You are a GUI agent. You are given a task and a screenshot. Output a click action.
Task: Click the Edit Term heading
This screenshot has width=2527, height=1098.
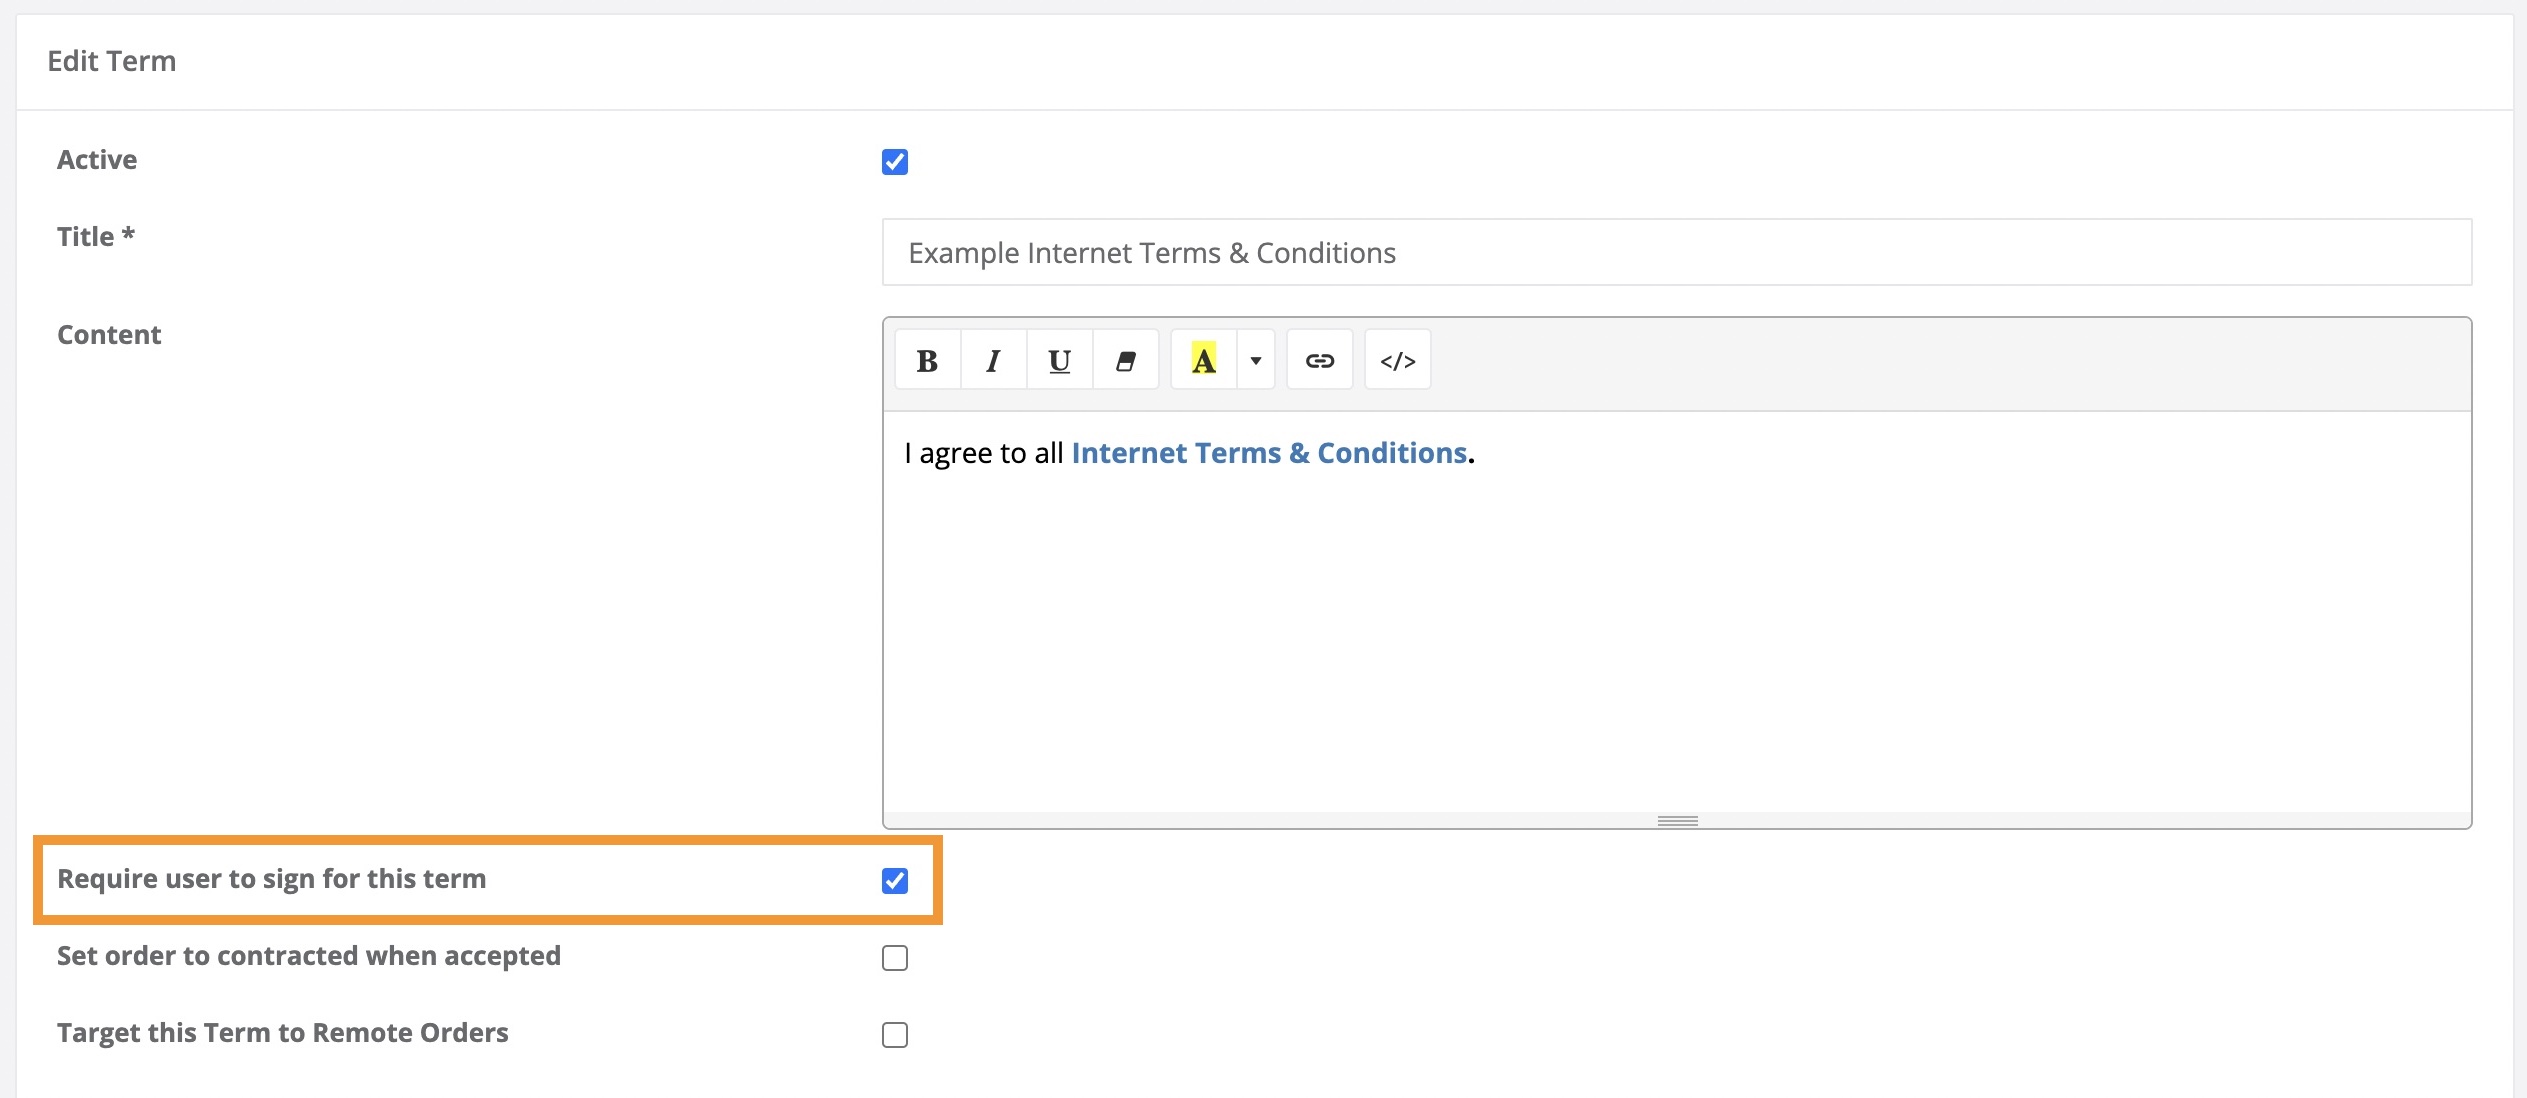(x=112, y=60)
